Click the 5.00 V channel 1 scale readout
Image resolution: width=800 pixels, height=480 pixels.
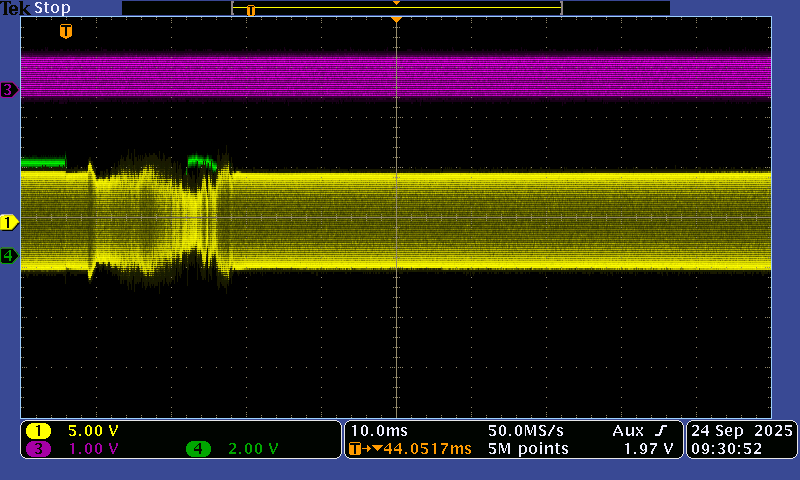click(93, 431)
